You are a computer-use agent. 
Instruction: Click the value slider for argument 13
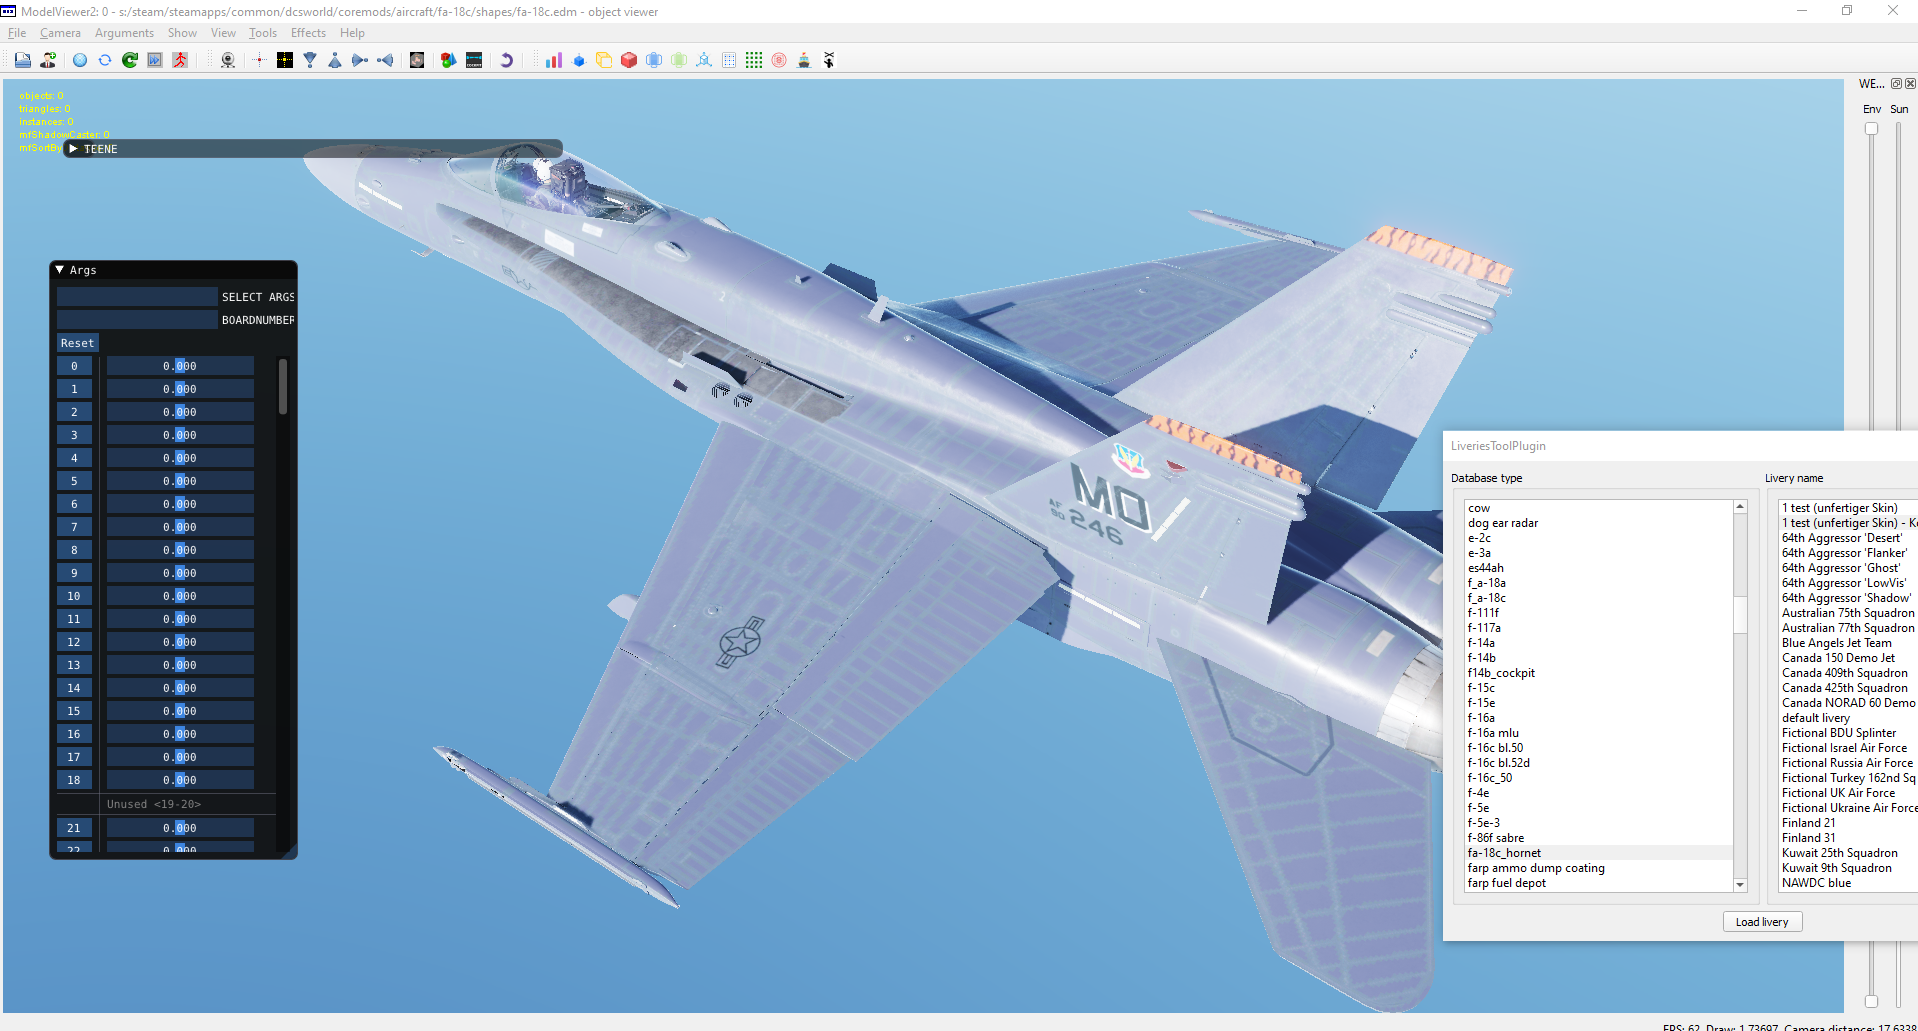[x=180, y=665]
